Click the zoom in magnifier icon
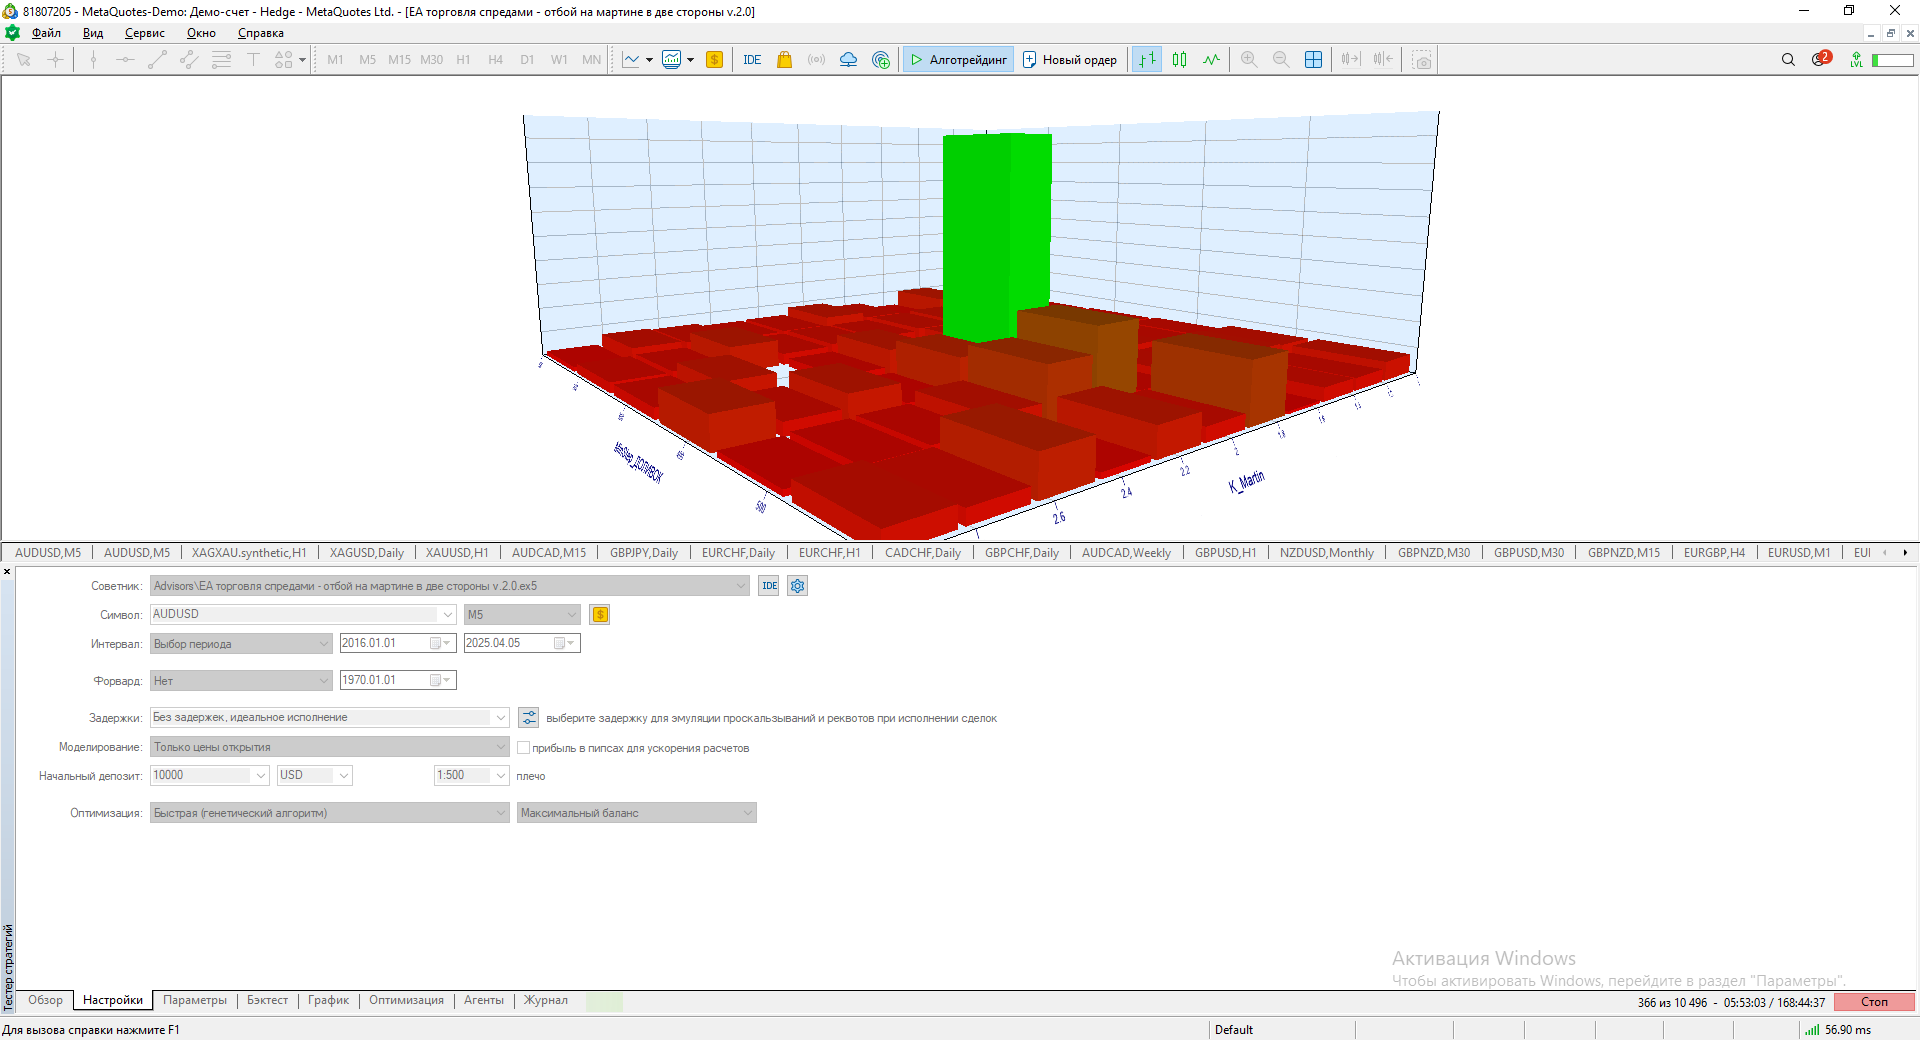The image size is (1920, 1040). coord(1249,60)
